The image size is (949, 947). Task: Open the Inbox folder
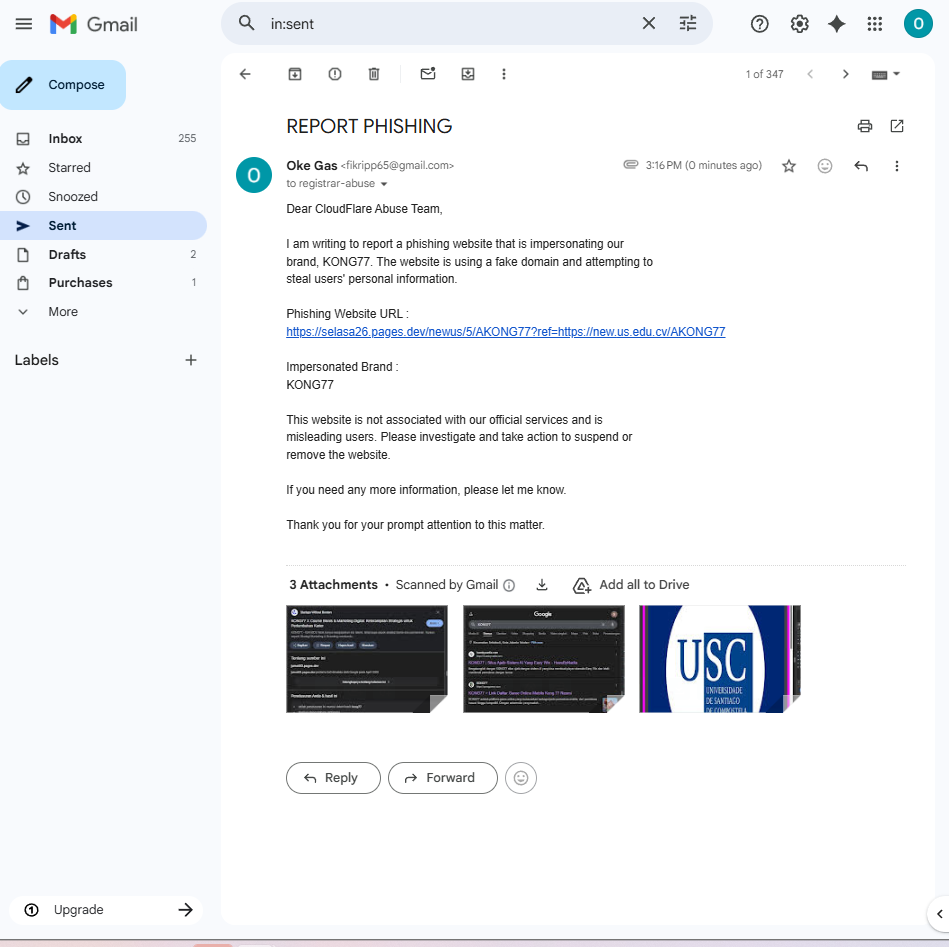103,139
